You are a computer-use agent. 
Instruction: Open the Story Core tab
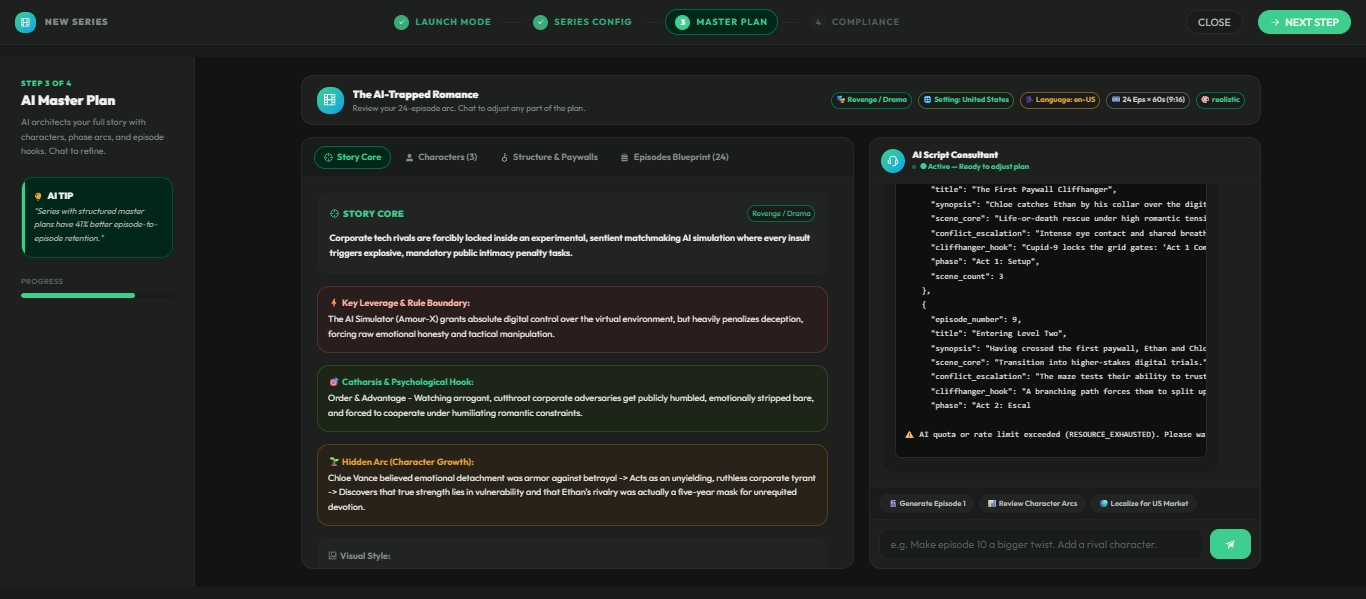[x=351, y=157]
